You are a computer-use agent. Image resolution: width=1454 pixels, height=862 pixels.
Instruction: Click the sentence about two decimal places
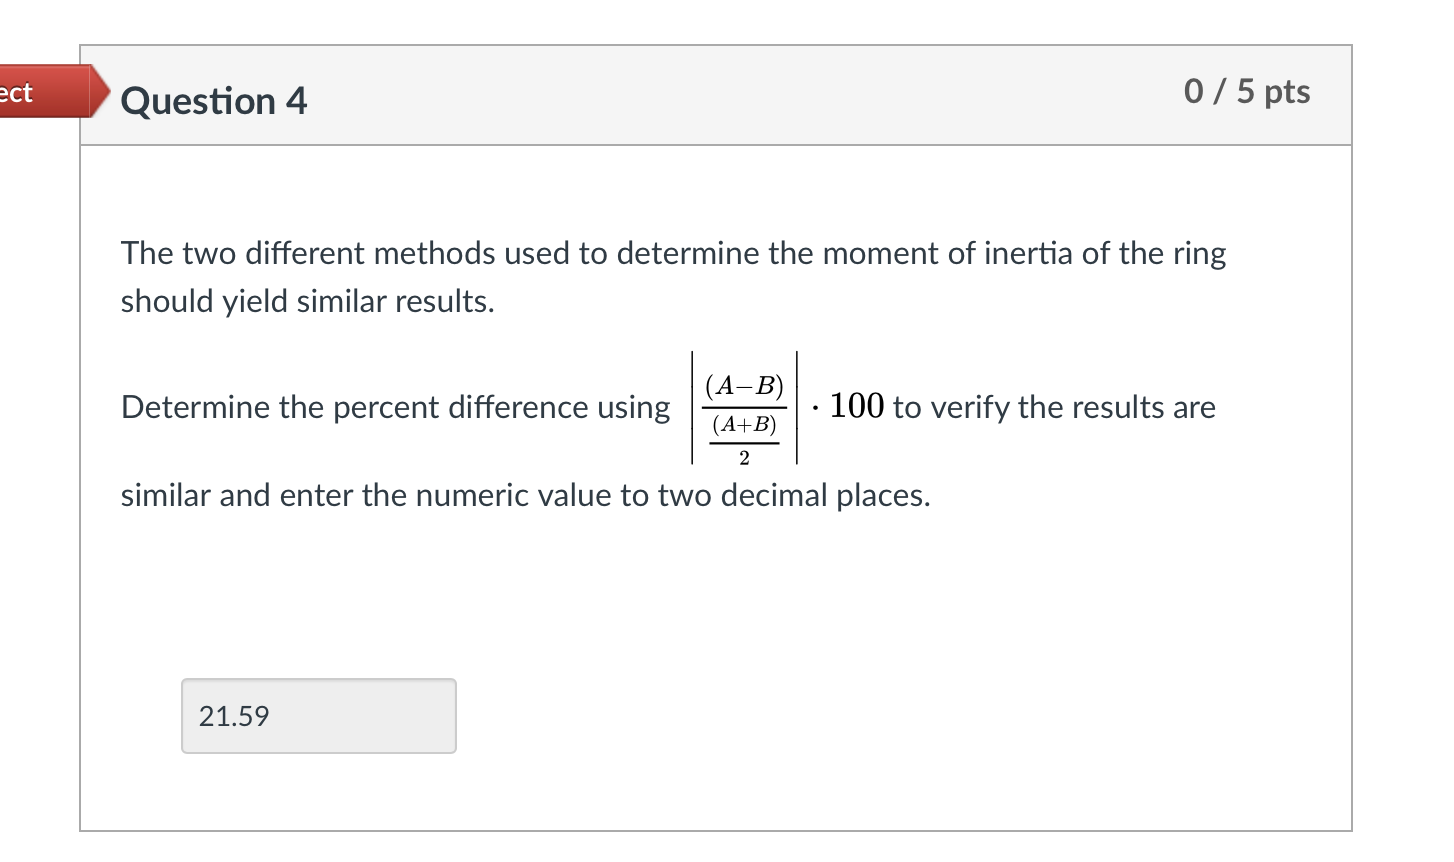point(525,495)
